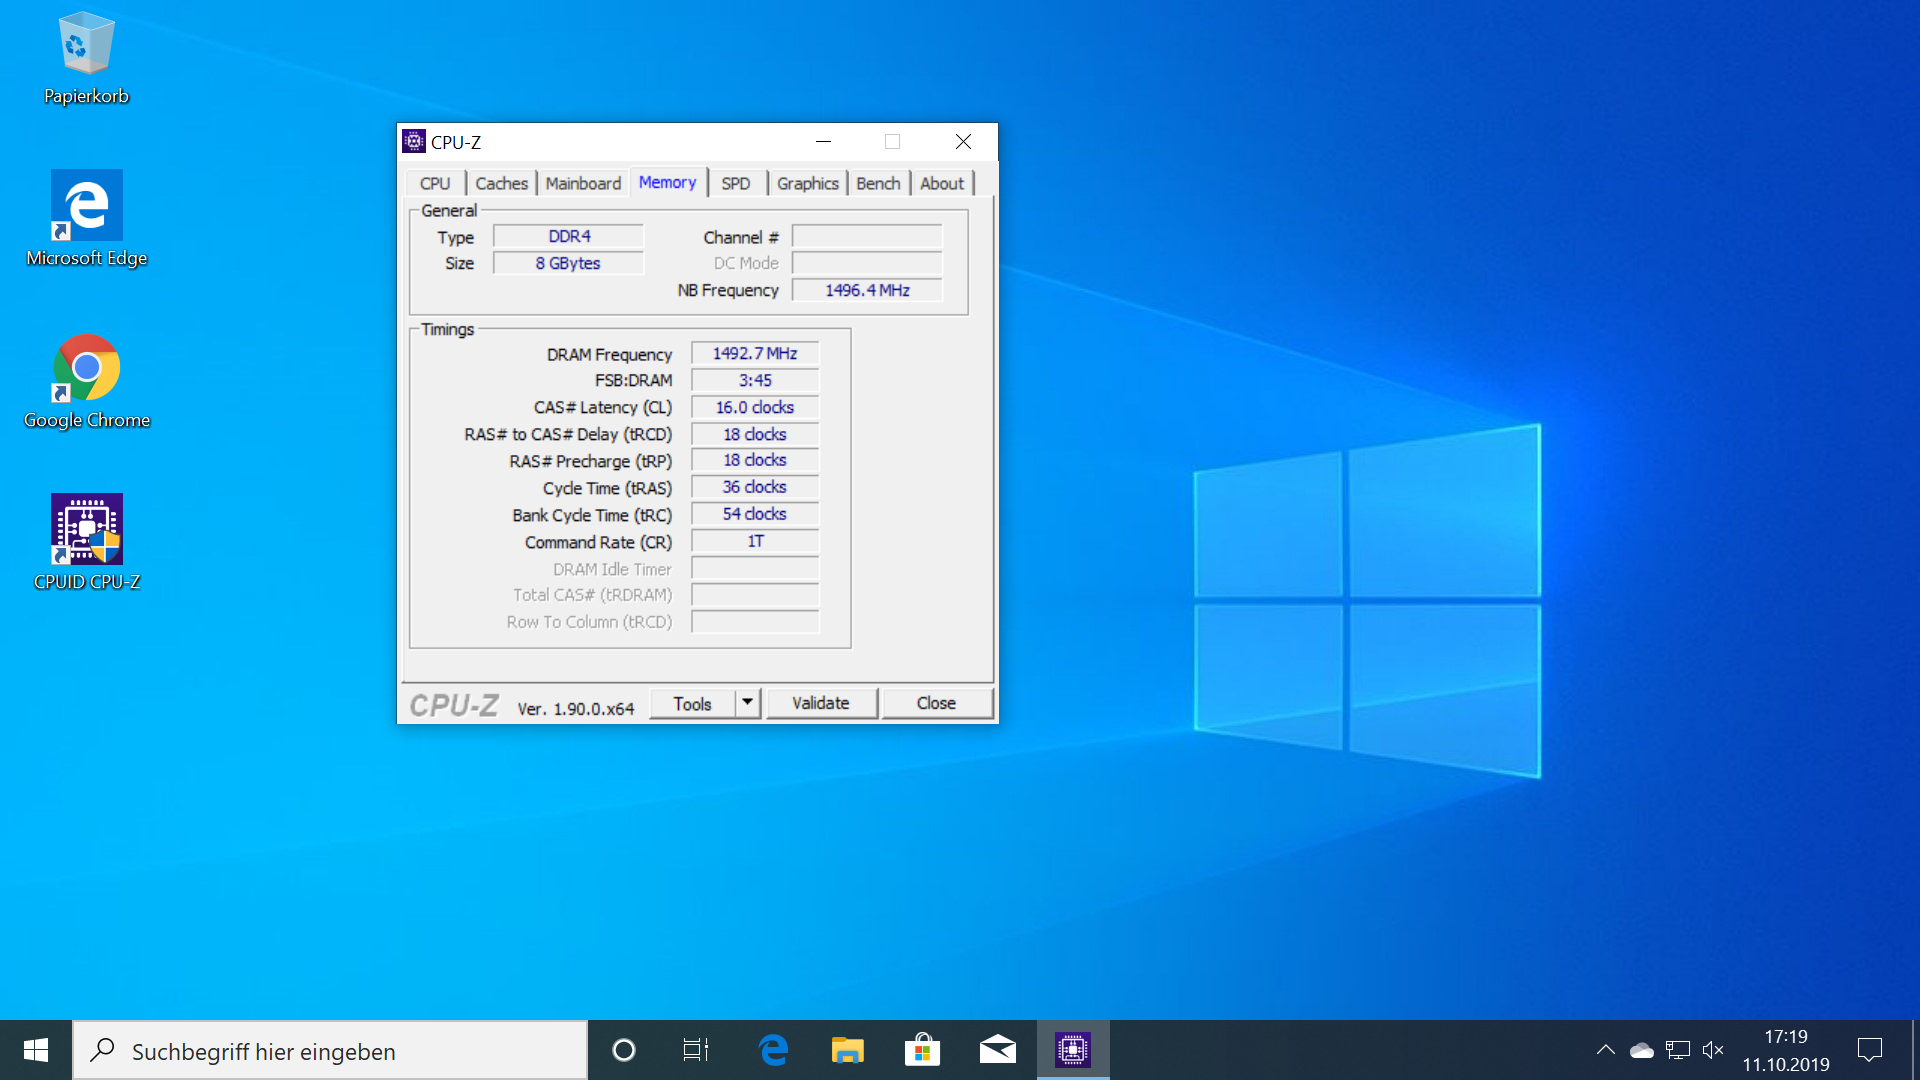The image size is (1920, 1080).
Task: Launch CPUID CPU-Z from the desktop
Action: pos(86,530)
